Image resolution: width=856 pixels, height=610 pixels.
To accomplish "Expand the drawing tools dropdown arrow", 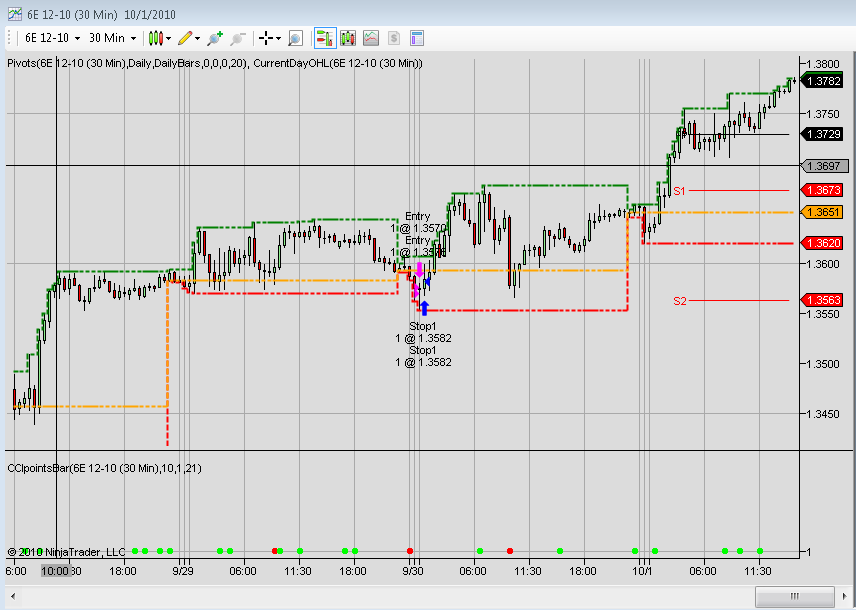I will 198,39.
